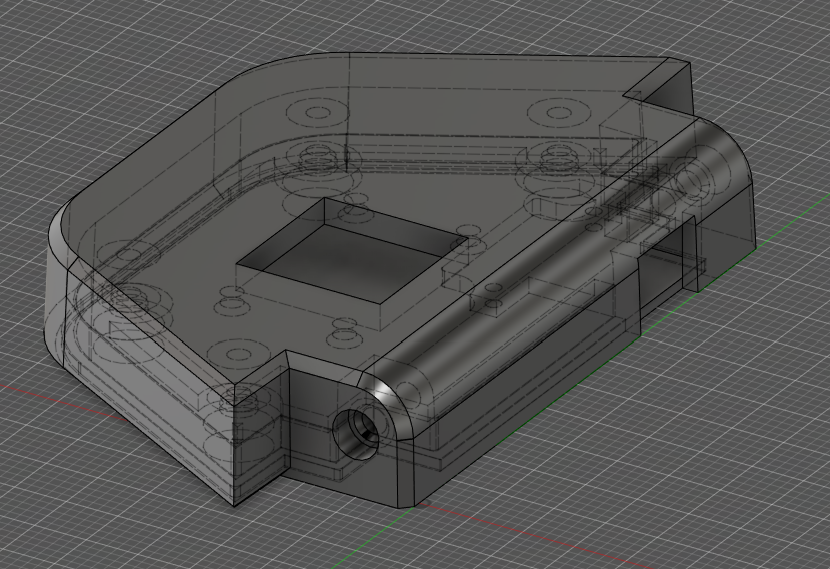830x569 pixels.
Task: Click the flat front-left side wall
Action: tap(140, 410)
